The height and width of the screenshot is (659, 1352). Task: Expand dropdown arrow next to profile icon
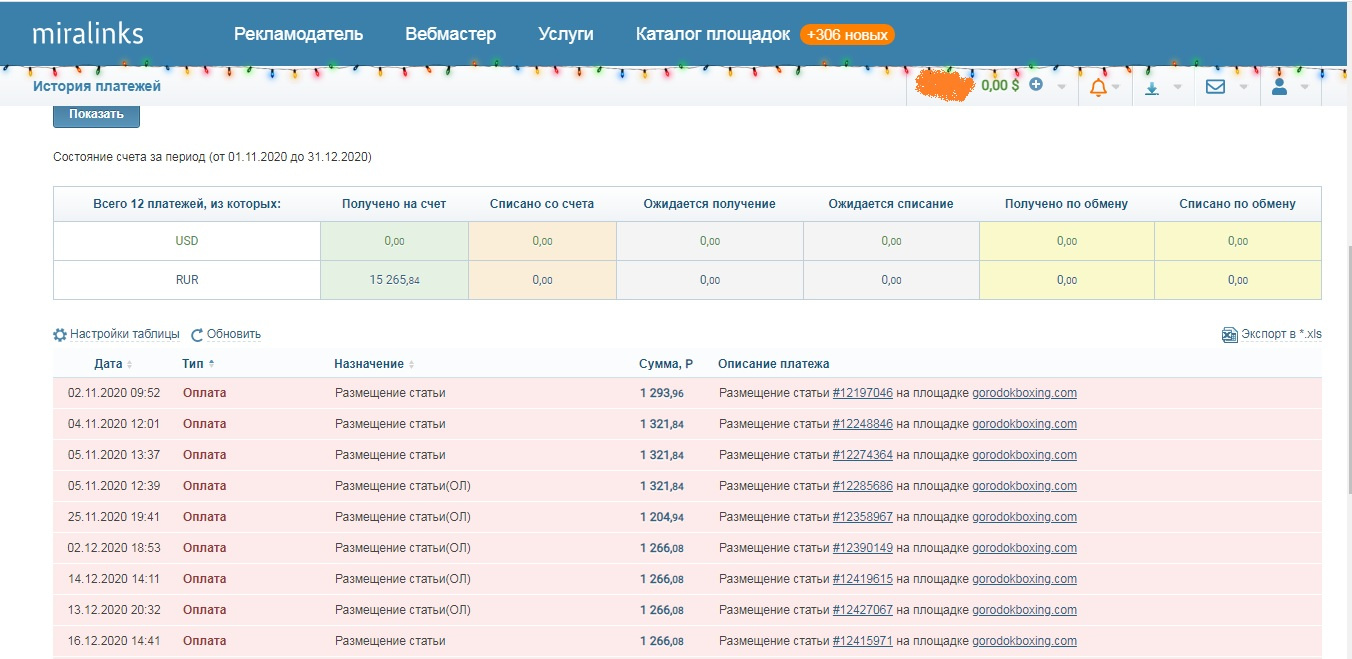click(x=1305, y=87)
